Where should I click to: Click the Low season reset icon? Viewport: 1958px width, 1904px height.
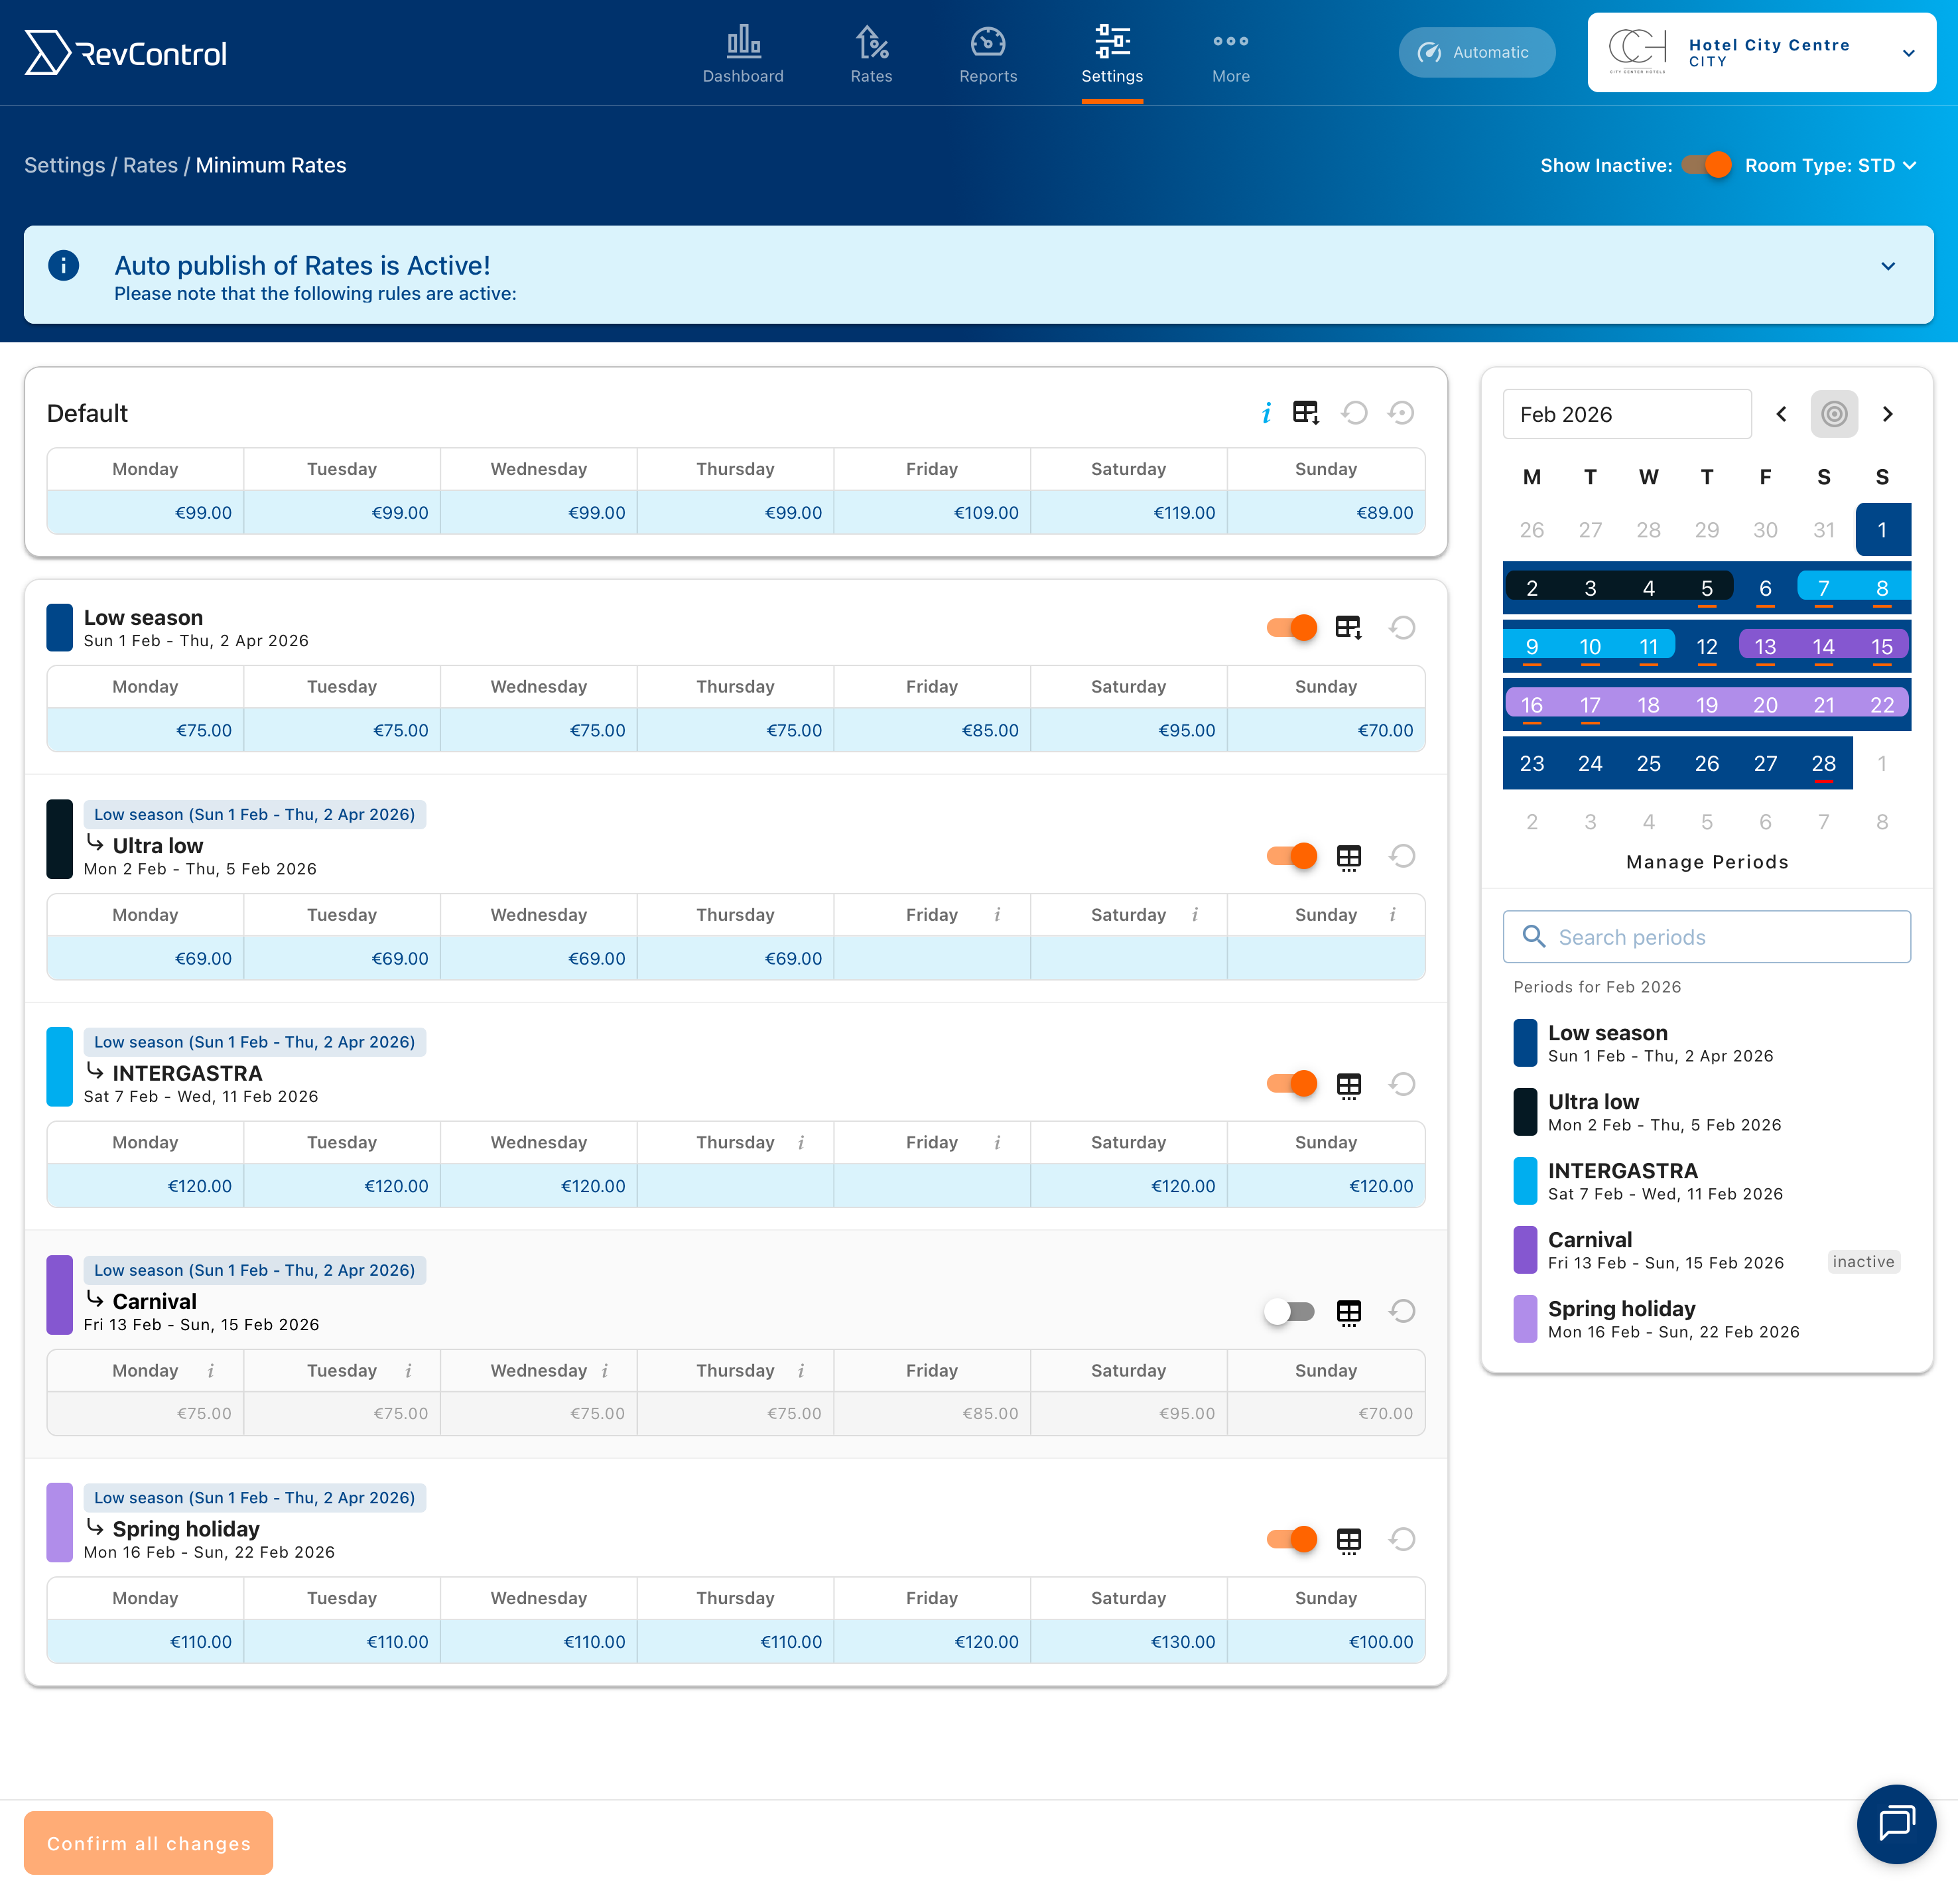point(1402,628)
